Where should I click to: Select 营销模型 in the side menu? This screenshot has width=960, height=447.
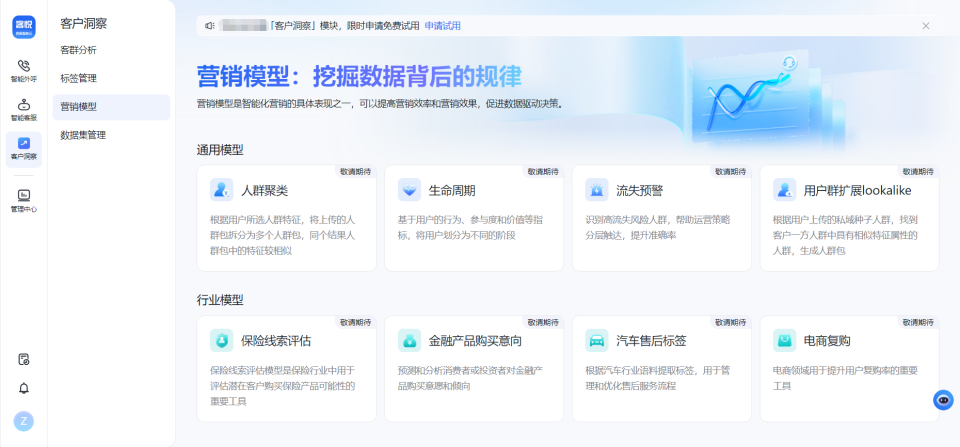click(79, 106)
